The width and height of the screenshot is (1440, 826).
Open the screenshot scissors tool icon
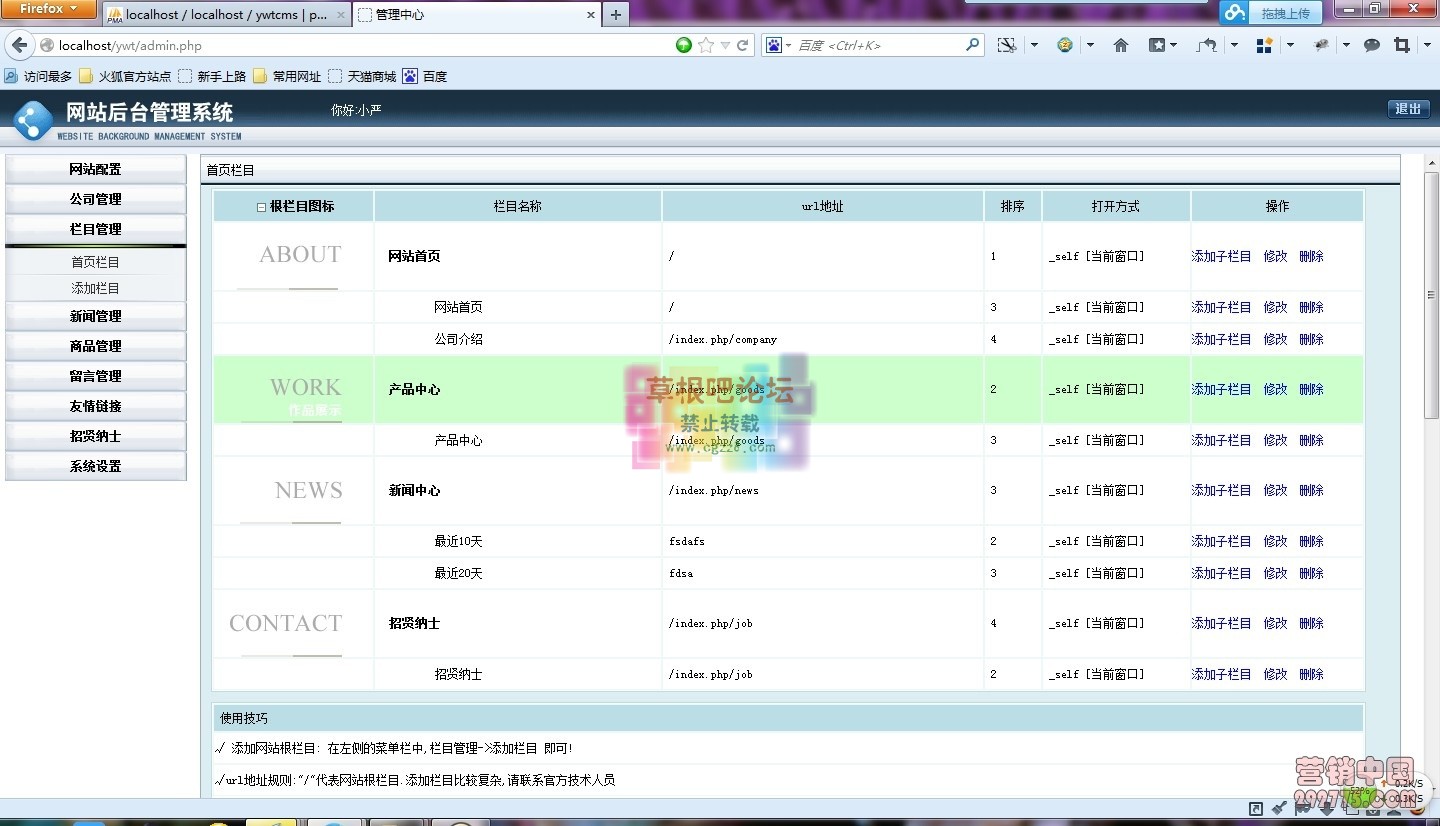click(x=1007, y=44)
